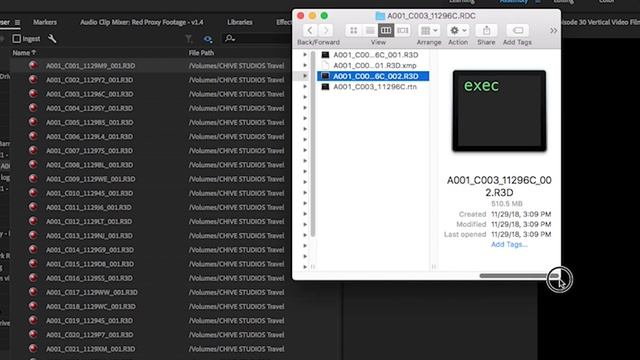Click the Finder horizontal scrollbar
The image size is (640, 360).
[519, 276]
